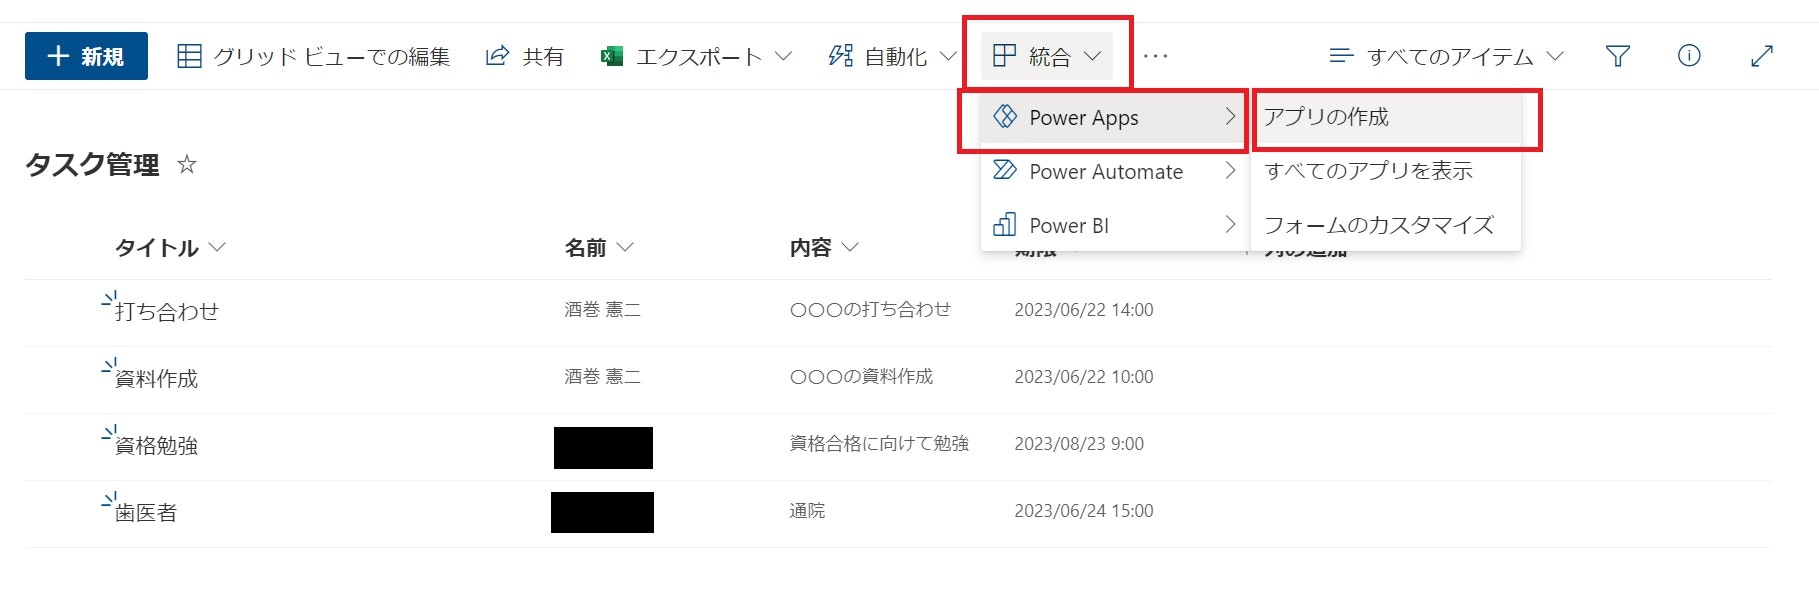
Task: Choose アプリの作成 from submenu
Action: [x=1386, y=117]
